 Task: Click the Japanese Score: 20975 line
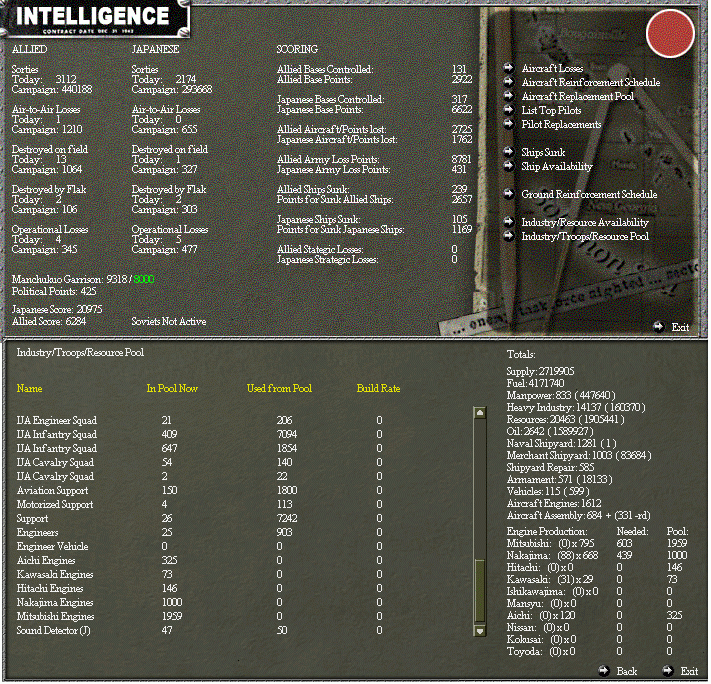pos(57,309)
